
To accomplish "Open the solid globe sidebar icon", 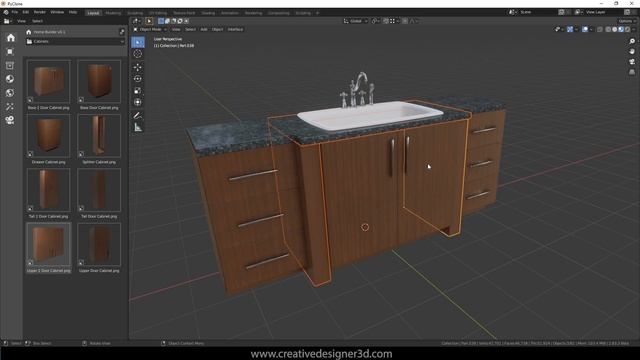I will (11, 79).
